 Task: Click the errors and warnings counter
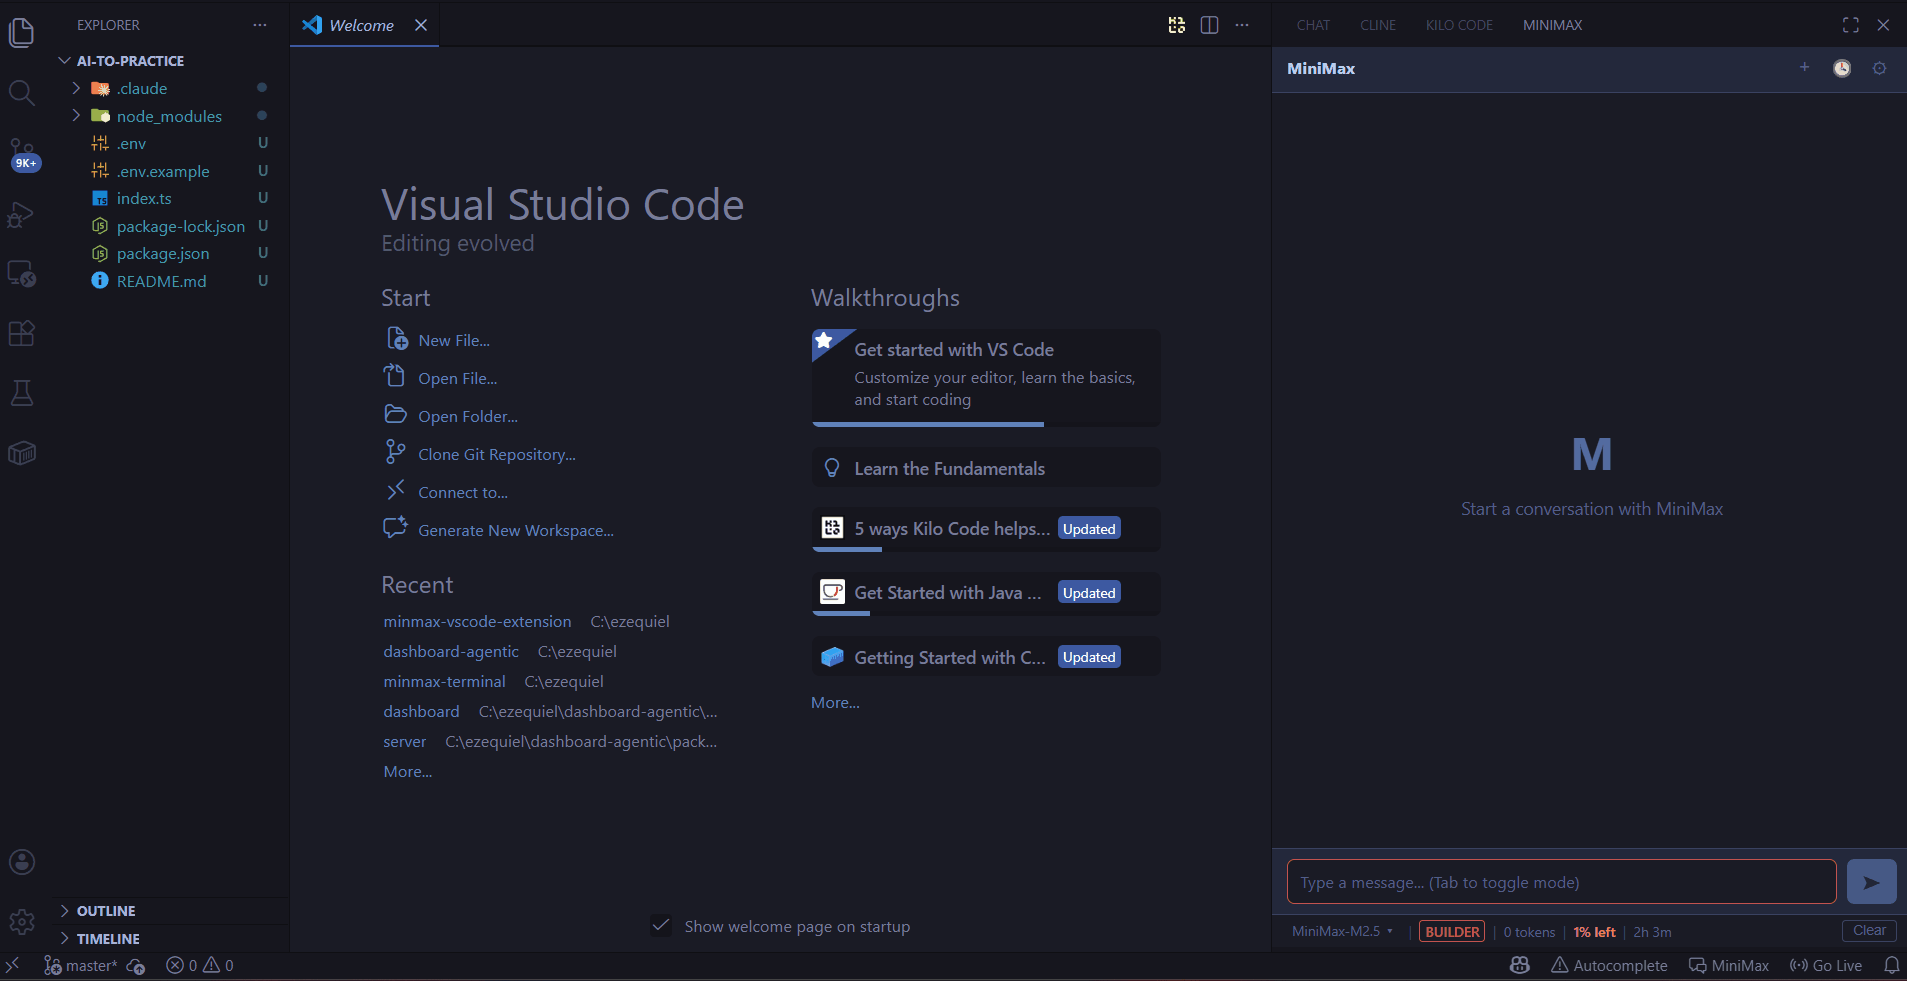pyautogui.click(x=200, y=965)
